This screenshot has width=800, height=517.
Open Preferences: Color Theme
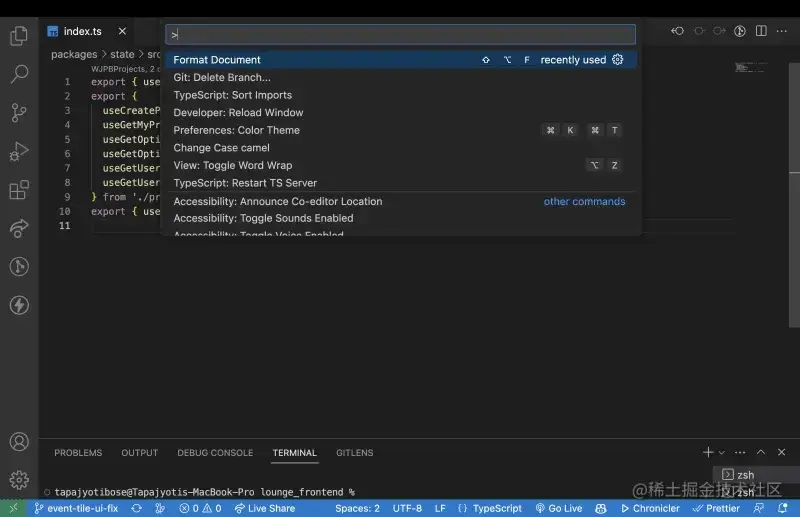pos(401,130)
